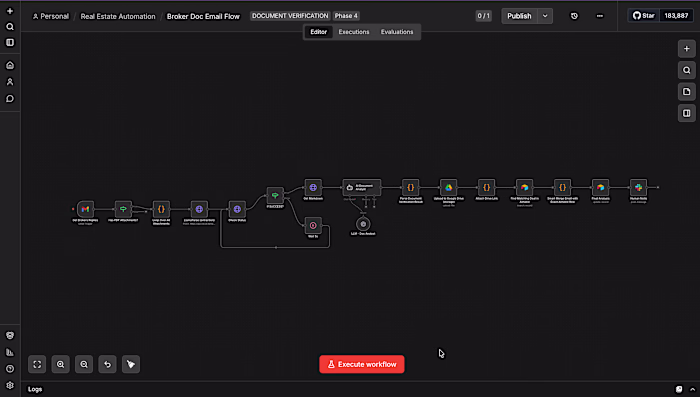700x397 pixels.
Task: Click the plus icon in the left sidebar
Action: pos(10,11)
